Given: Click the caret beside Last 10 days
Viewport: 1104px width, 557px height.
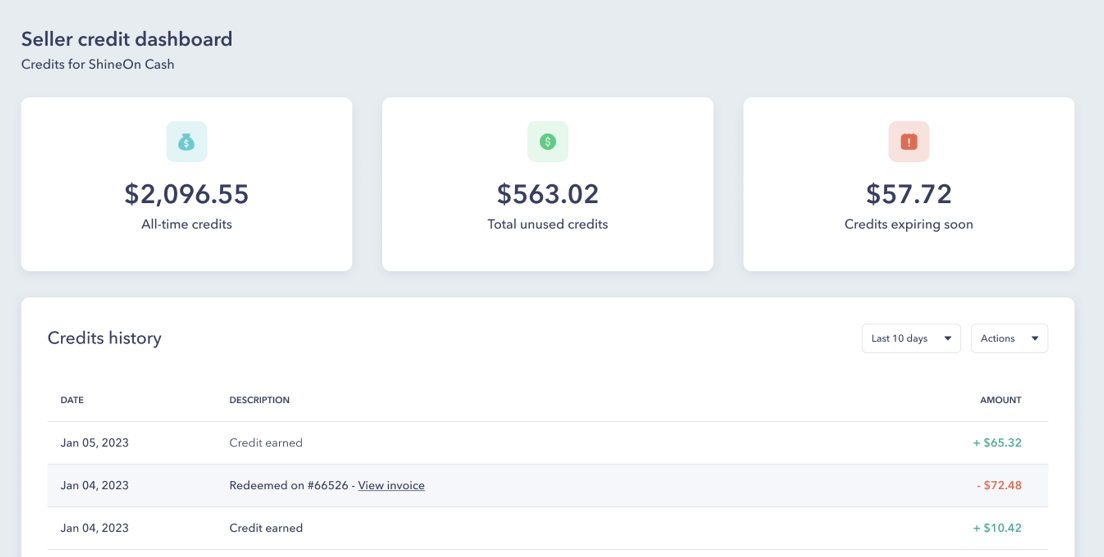Looking at the screenshot, I should pos(948,339).
